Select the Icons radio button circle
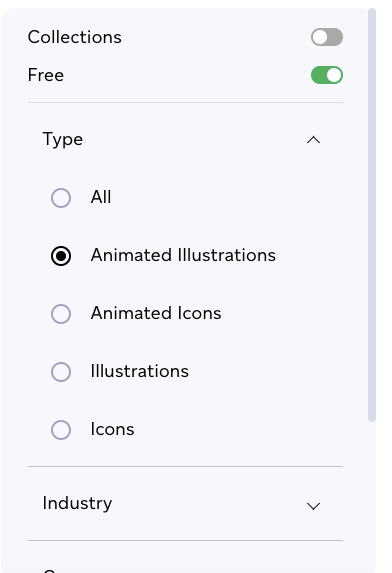The width and height of the screenshot is (392, 573). pos(61,430)
